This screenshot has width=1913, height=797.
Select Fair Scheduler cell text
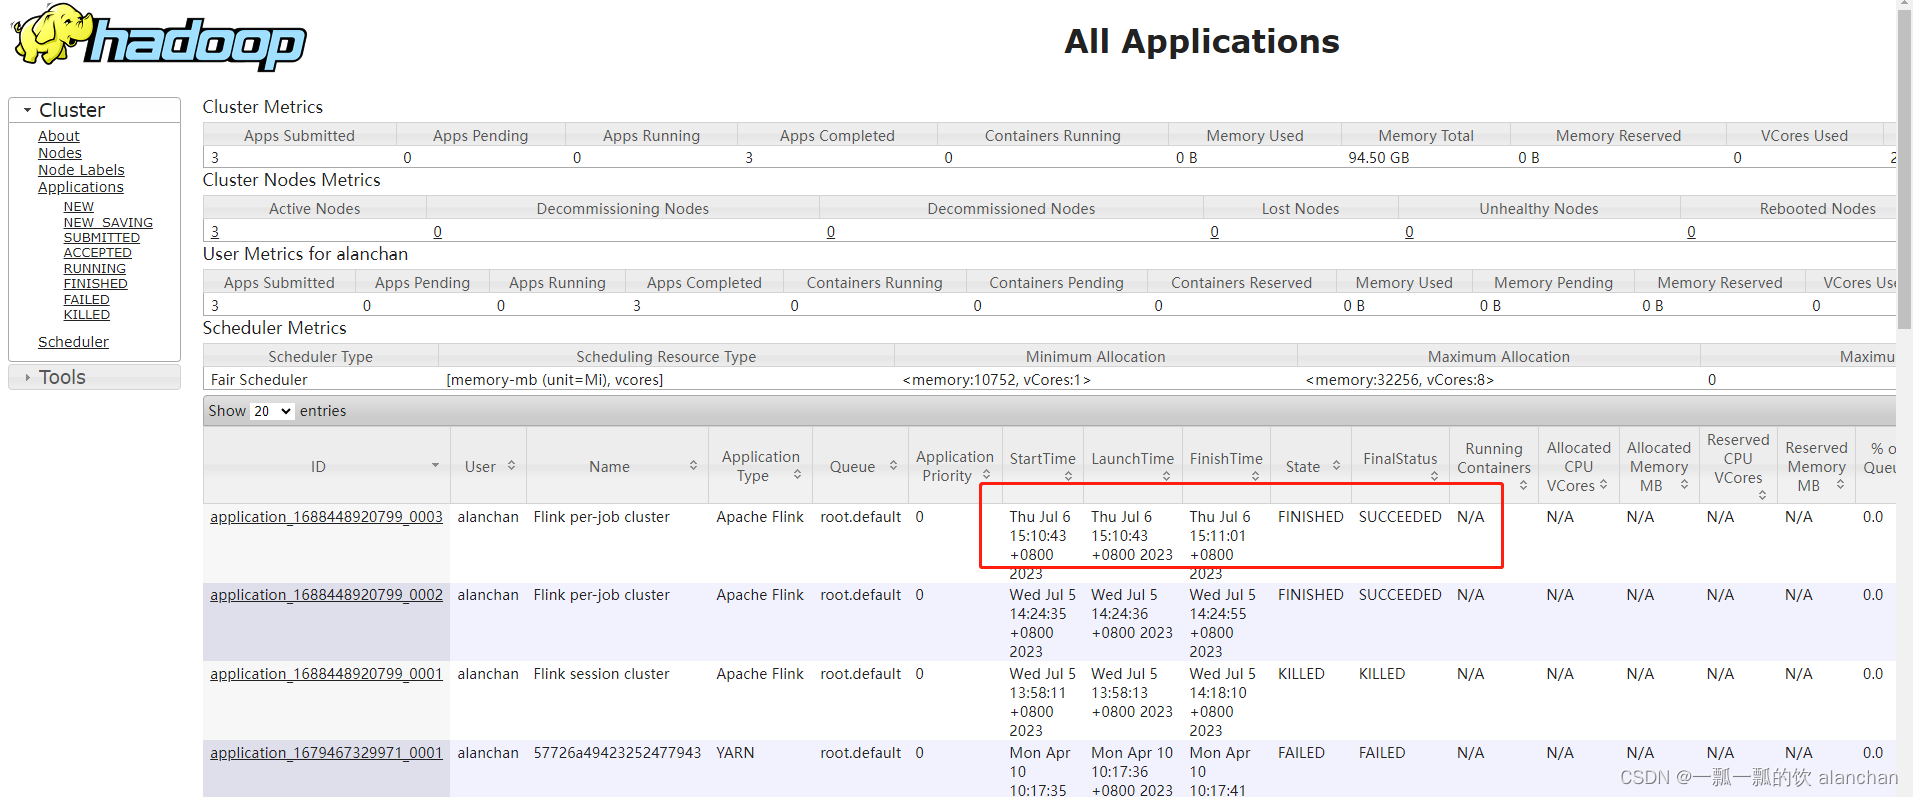coord(259,380)
